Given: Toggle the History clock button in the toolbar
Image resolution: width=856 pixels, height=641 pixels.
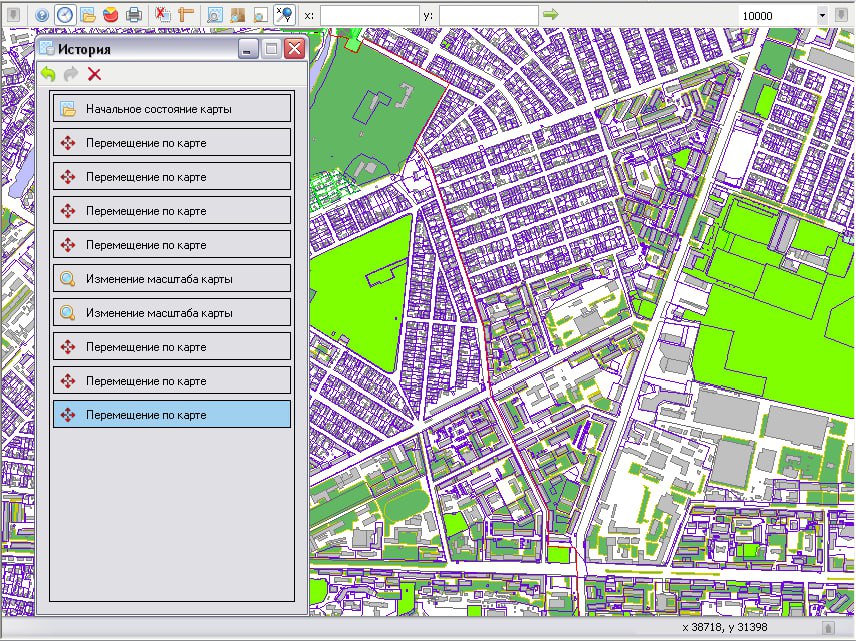Looking at the screenshot, I should pyautogui.click(x=65, y=15).
